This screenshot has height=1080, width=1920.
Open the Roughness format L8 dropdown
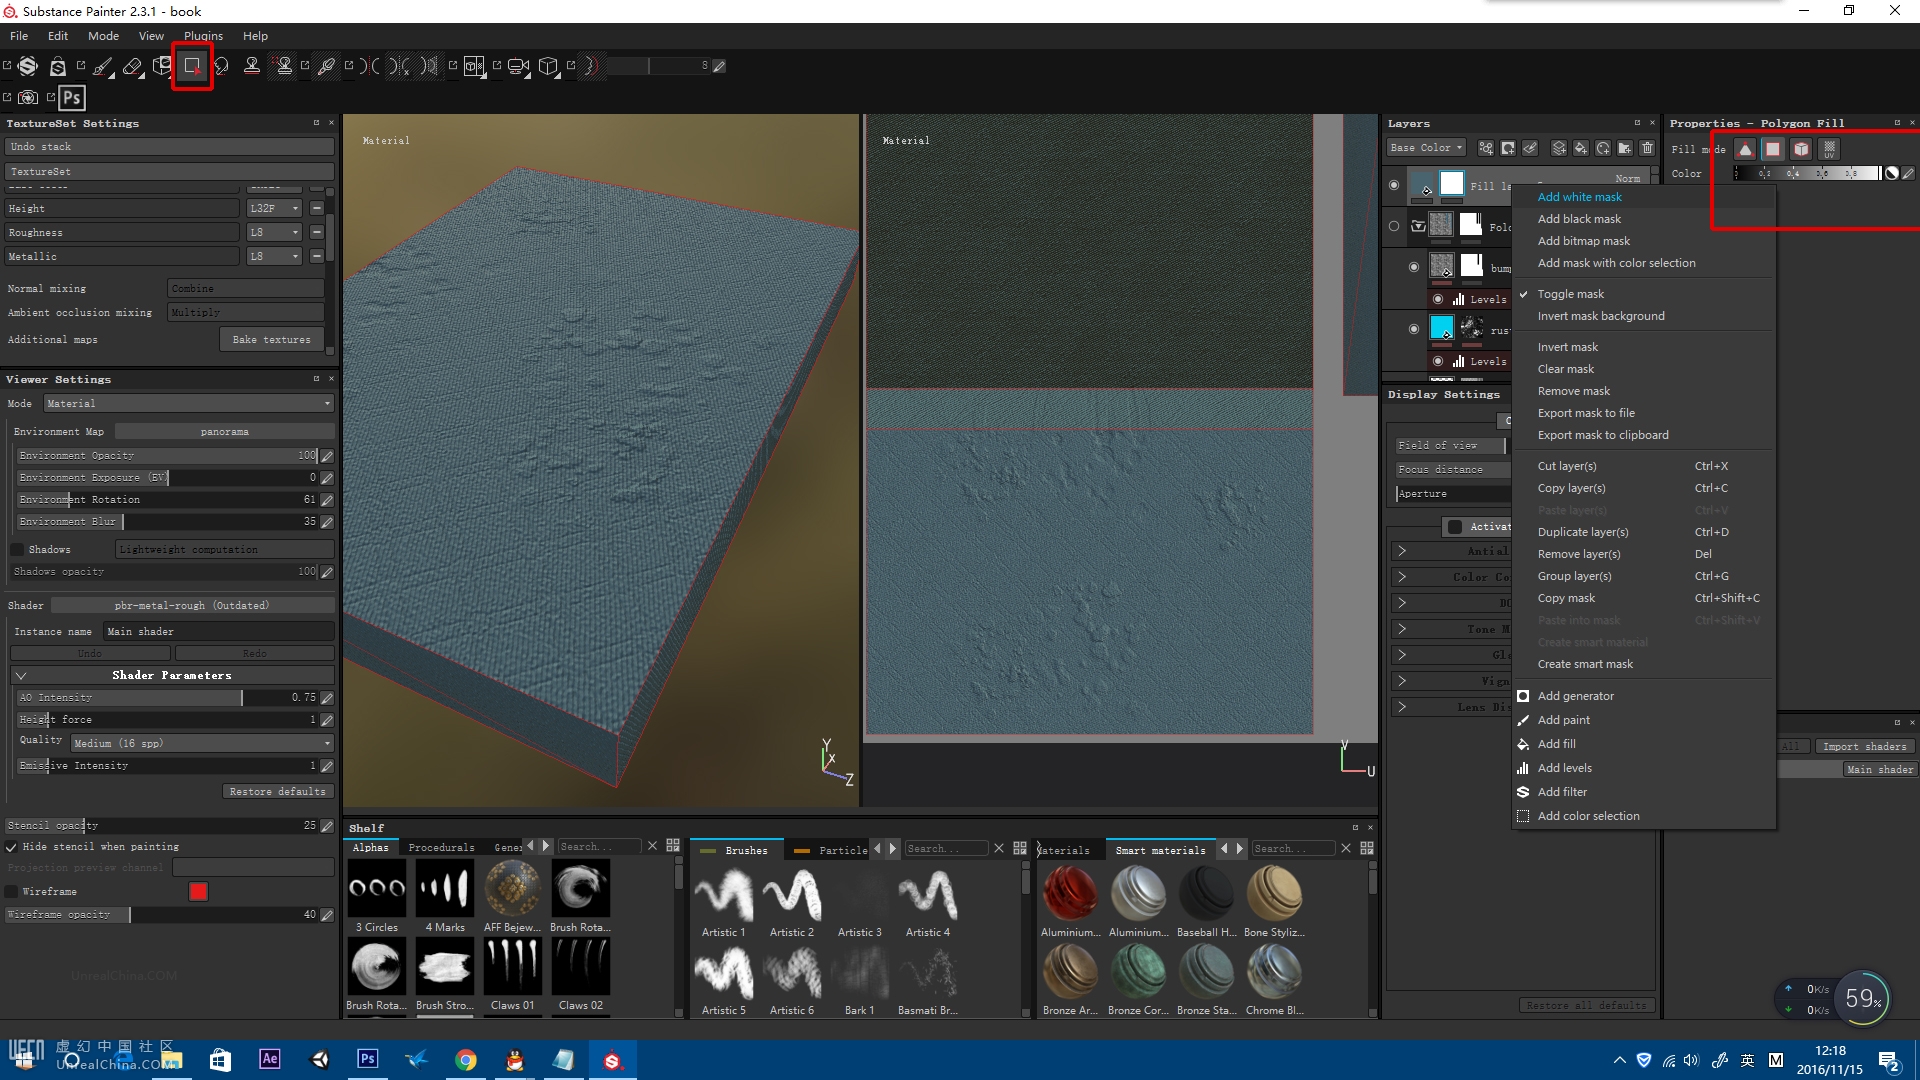click(x=275, y=233)
